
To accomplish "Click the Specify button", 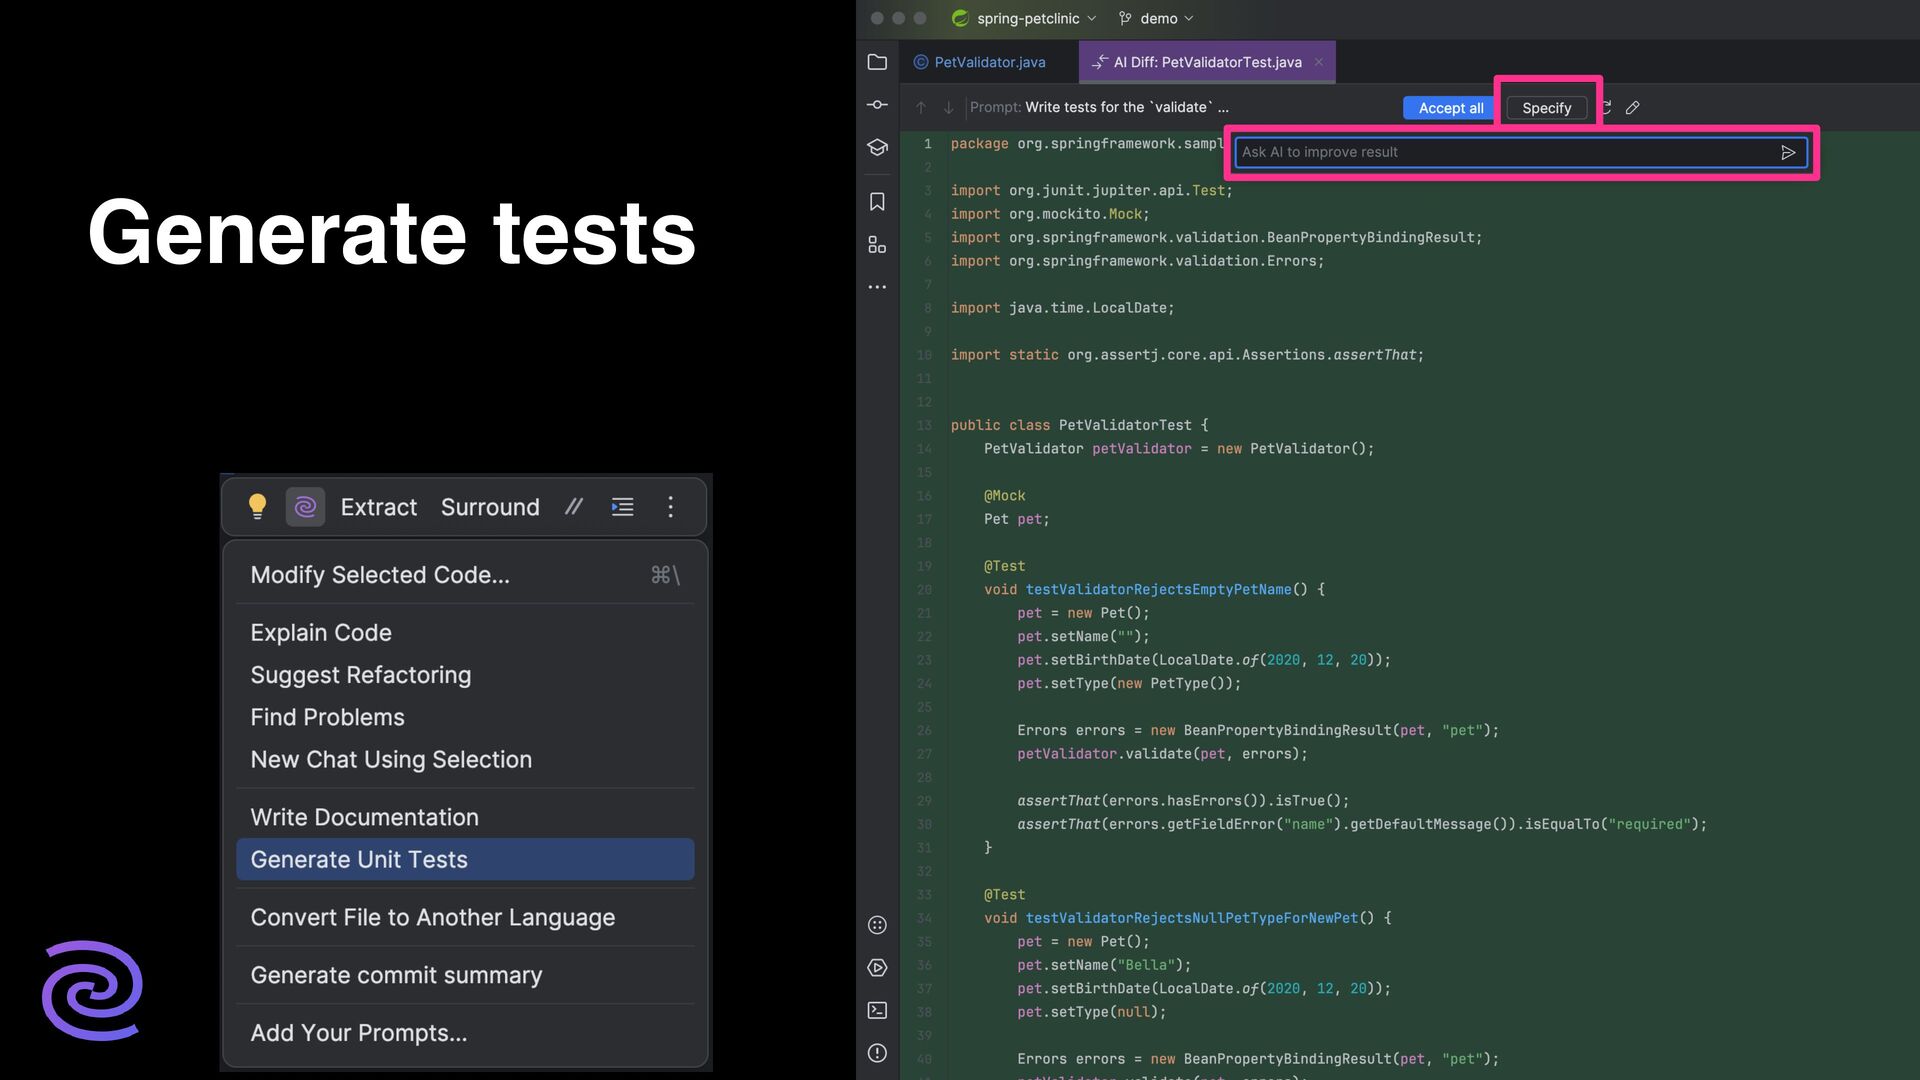I will pyautogui.click(x=1546, y=108).
